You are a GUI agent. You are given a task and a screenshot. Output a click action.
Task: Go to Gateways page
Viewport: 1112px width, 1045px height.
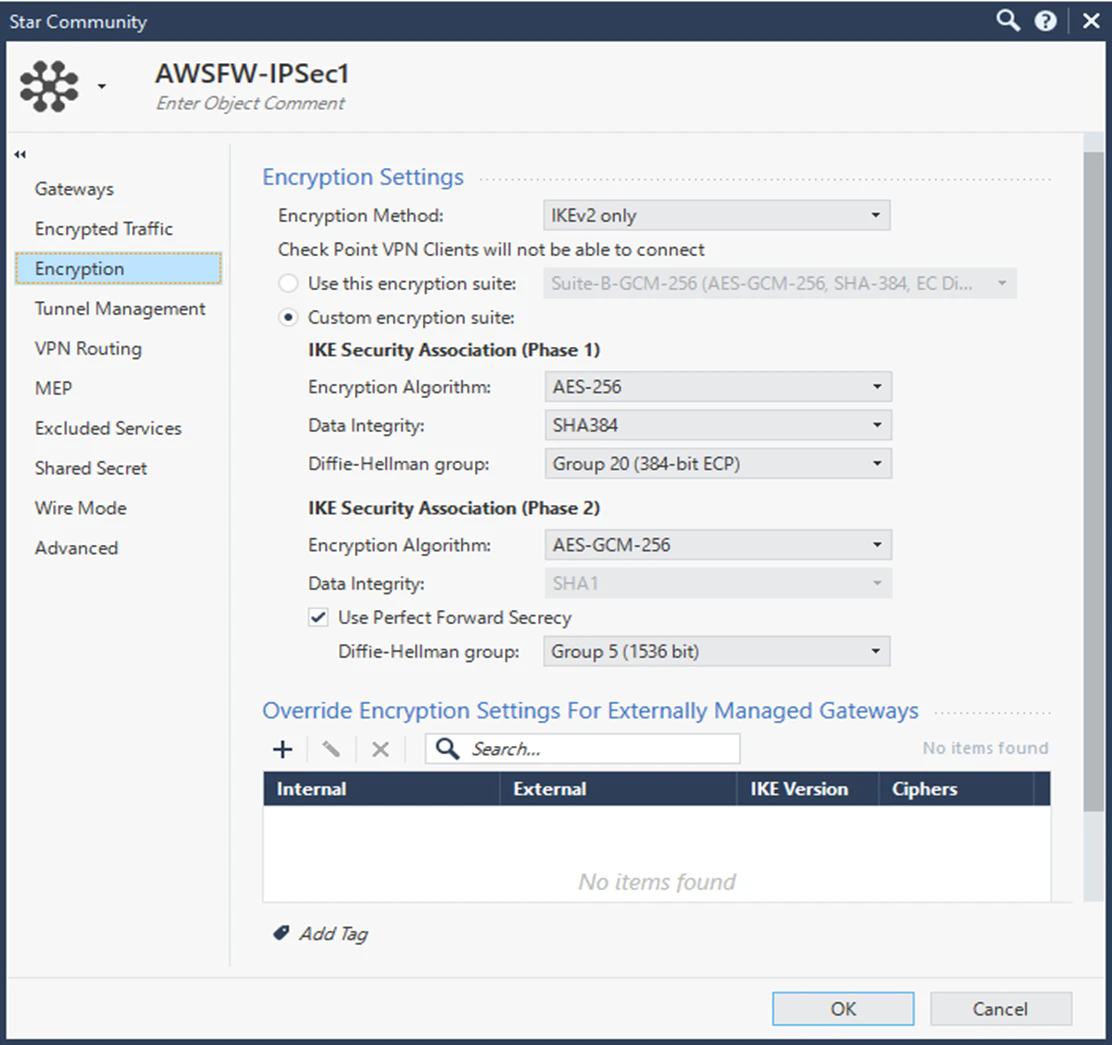click(74, 189)
